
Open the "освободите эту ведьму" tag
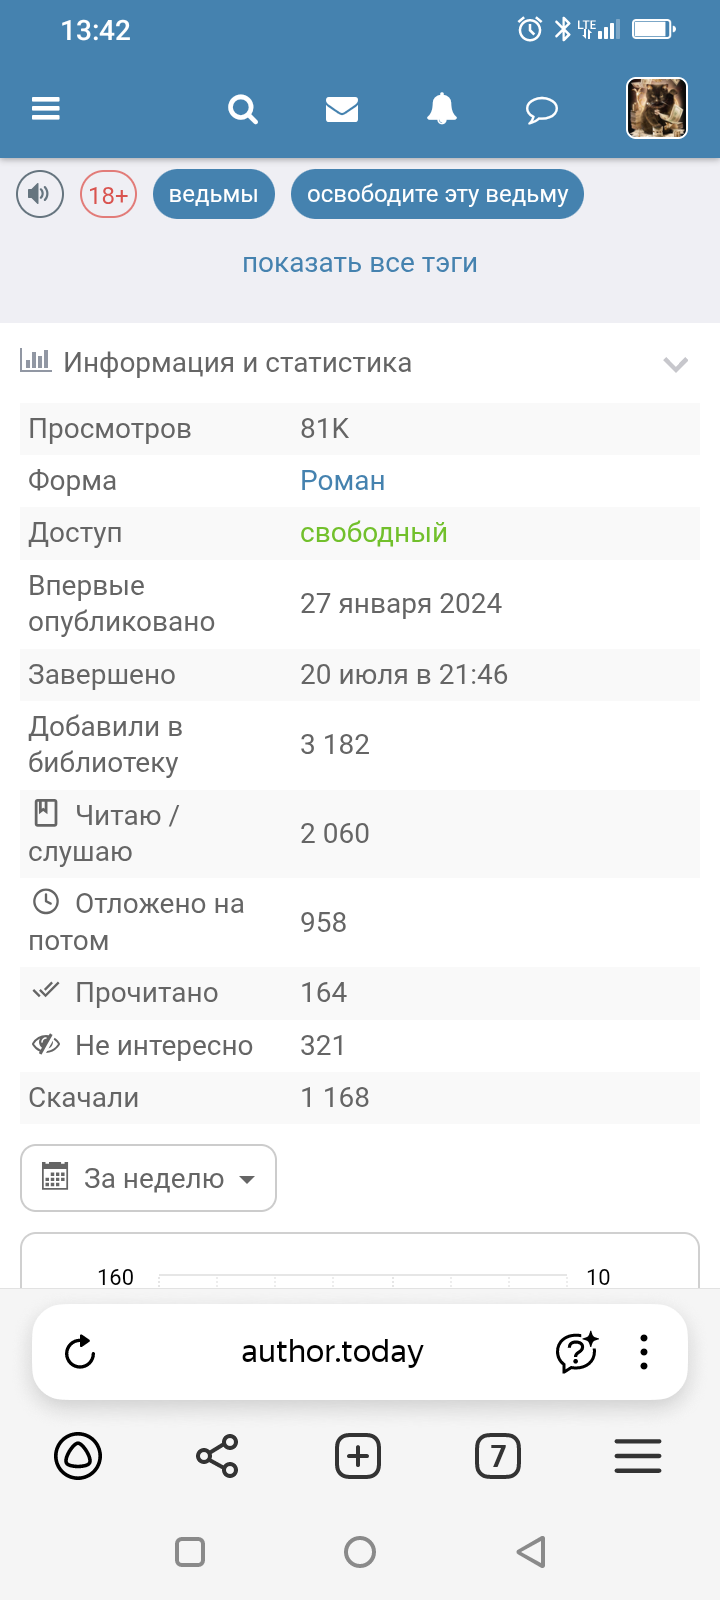point(437,194)
